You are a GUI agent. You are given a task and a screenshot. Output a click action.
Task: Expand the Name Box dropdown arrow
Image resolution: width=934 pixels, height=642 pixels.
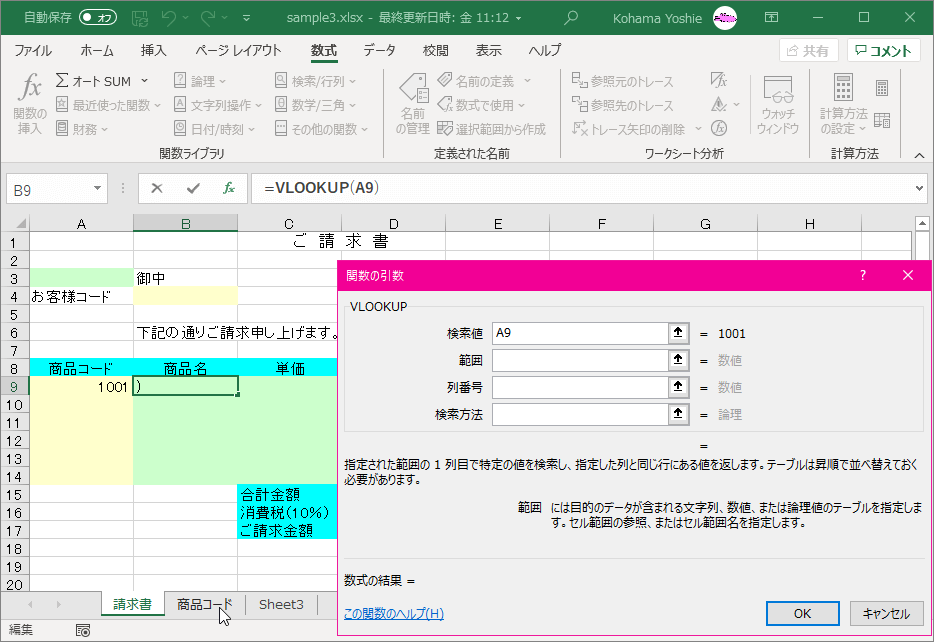[98, 188]
